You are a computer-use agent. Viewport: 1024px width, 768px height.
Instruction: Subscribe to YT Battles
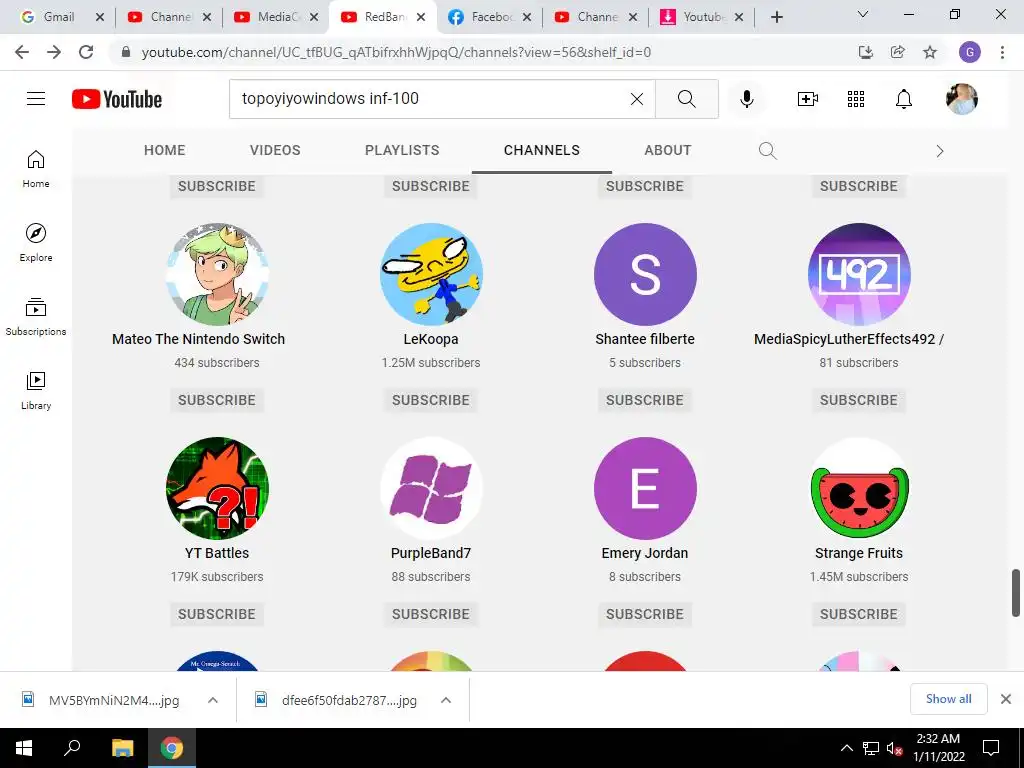pos(217,615)
